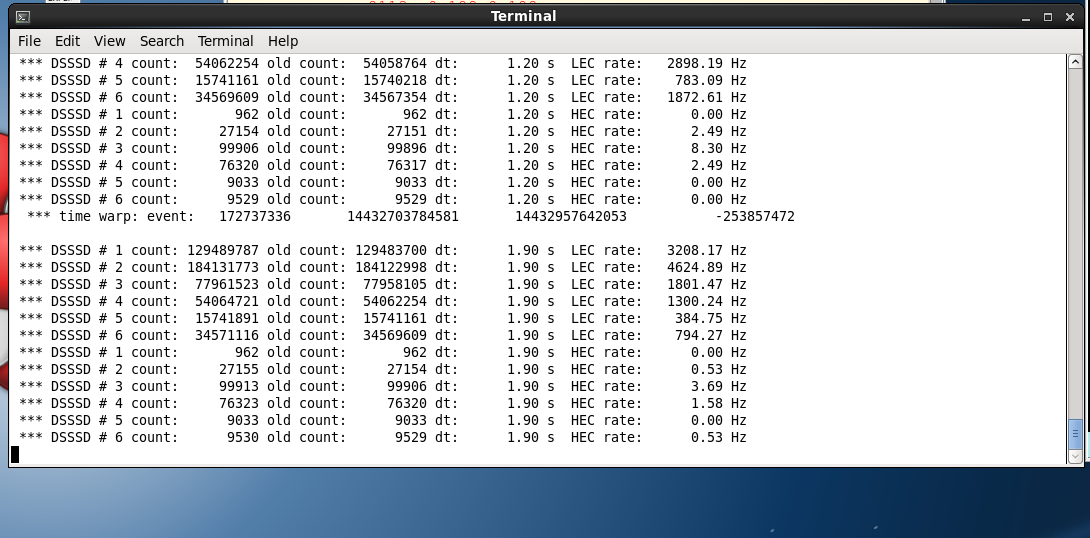Open the File menu
This screenshot has height=538, width=1090.
tap(29, 41)
